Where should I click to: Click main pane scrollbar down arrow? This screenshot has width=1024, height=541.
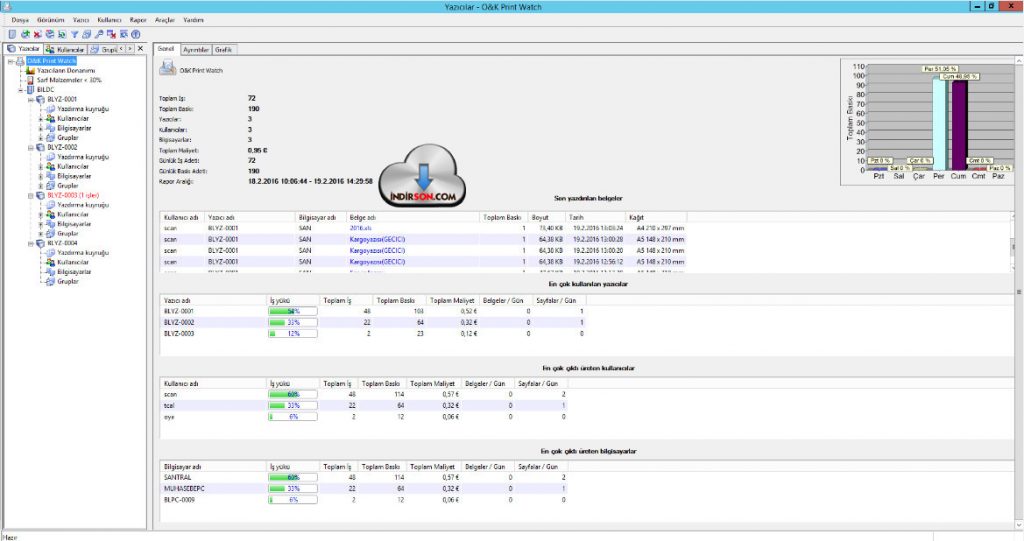point(1019,525)
